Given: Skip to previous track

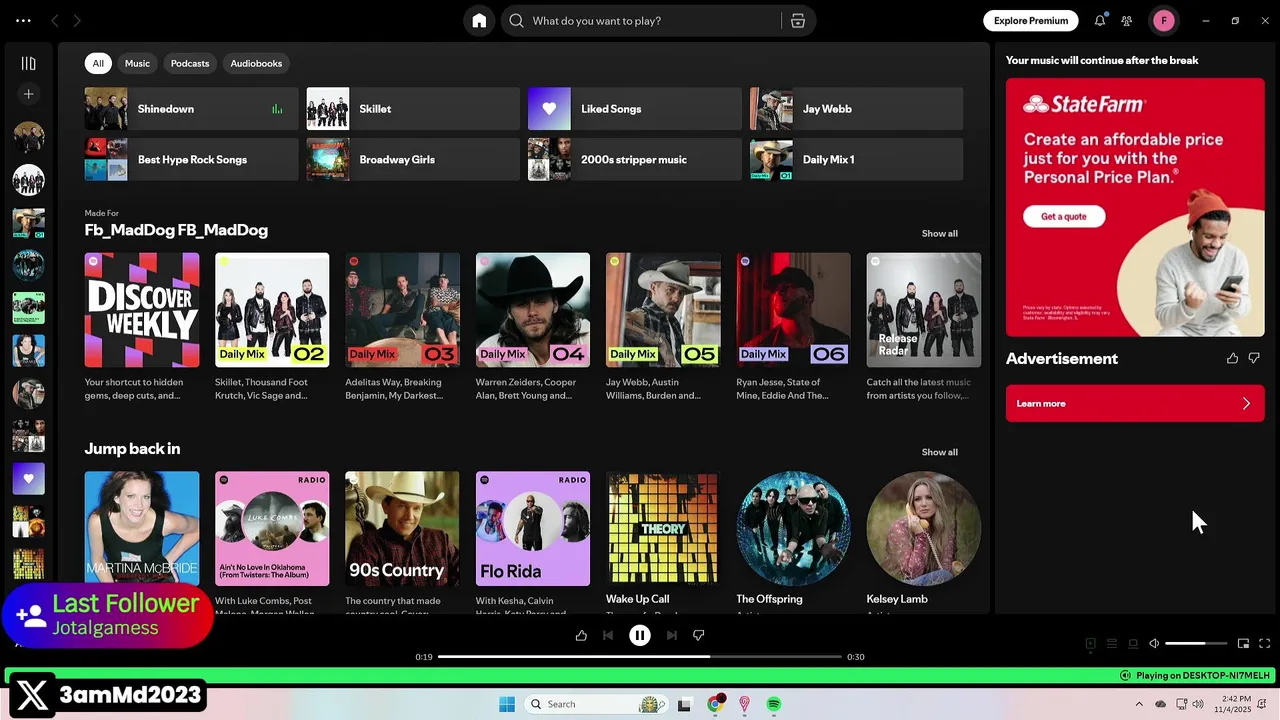Looking at the screenshot, I should (608, 635).
